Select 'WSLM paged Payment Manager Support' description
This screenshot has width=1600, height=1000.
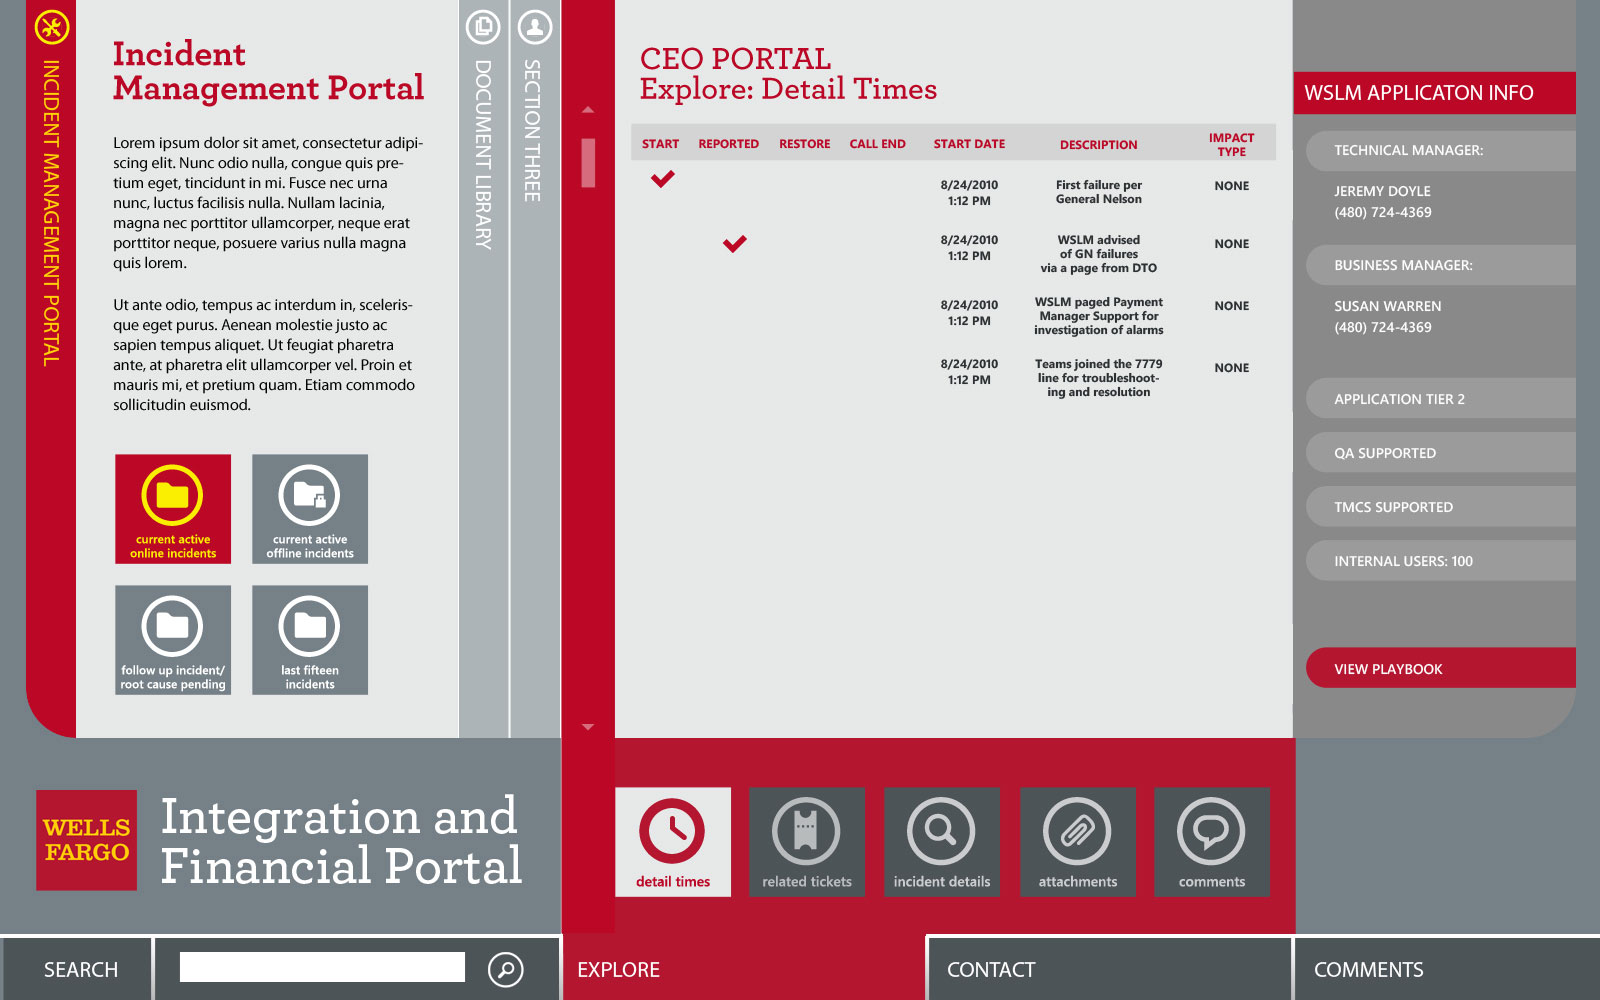coord(1098,316)
